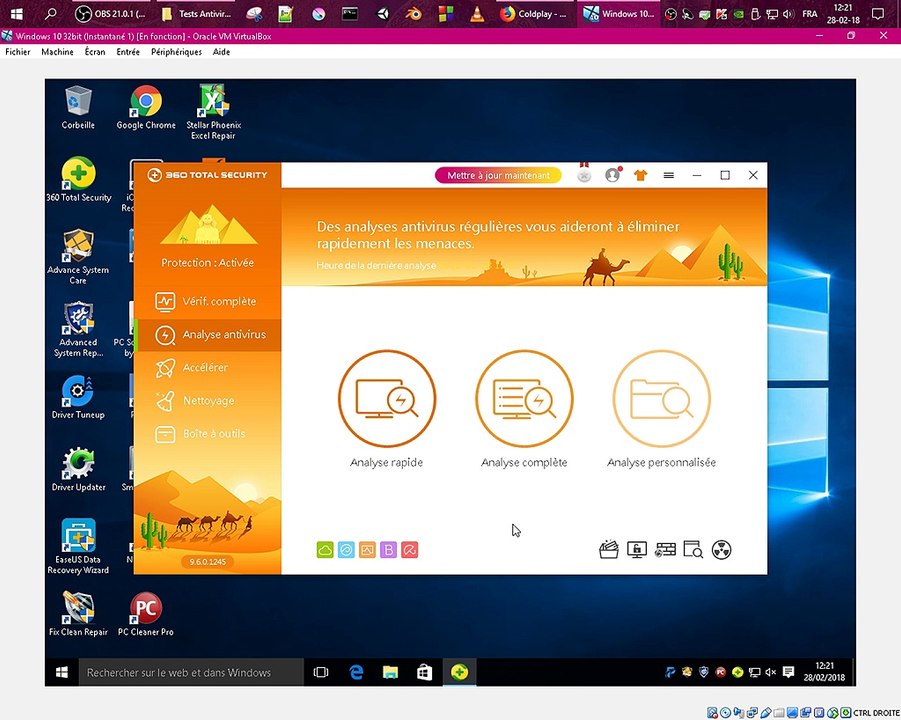Viewport: 901px width, 720px height.
Task: Open the VirtualBox Machine menu
Action: (57, 52)
